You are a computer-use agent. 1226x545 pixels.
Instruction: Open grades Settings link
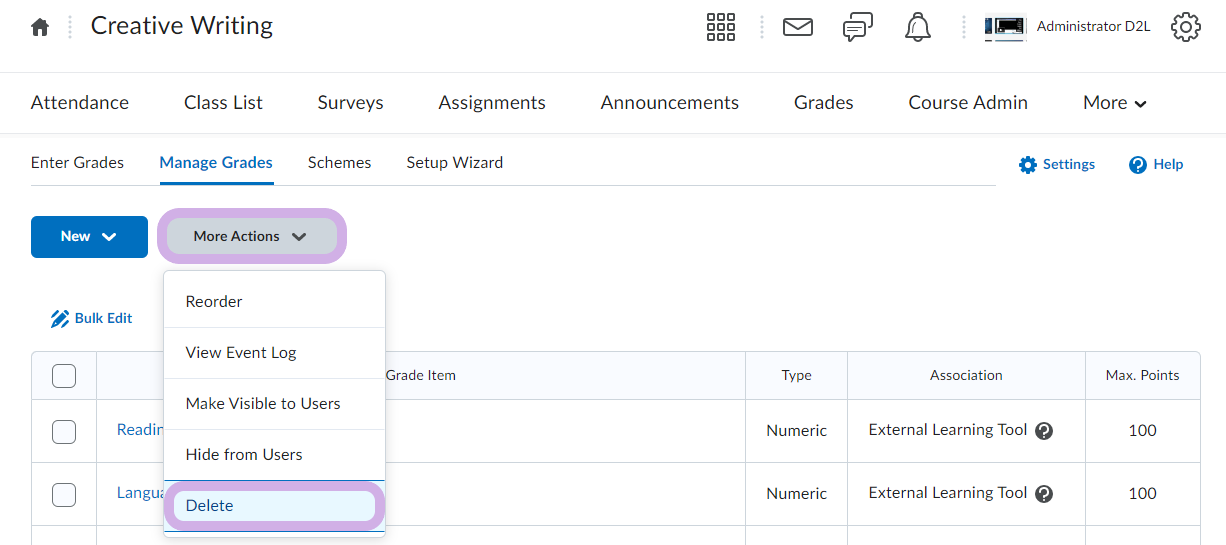(x=1057, y=165)
